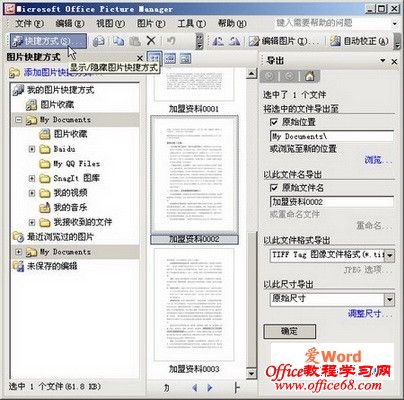Click the print icon in the toolbar

point(98,41)
